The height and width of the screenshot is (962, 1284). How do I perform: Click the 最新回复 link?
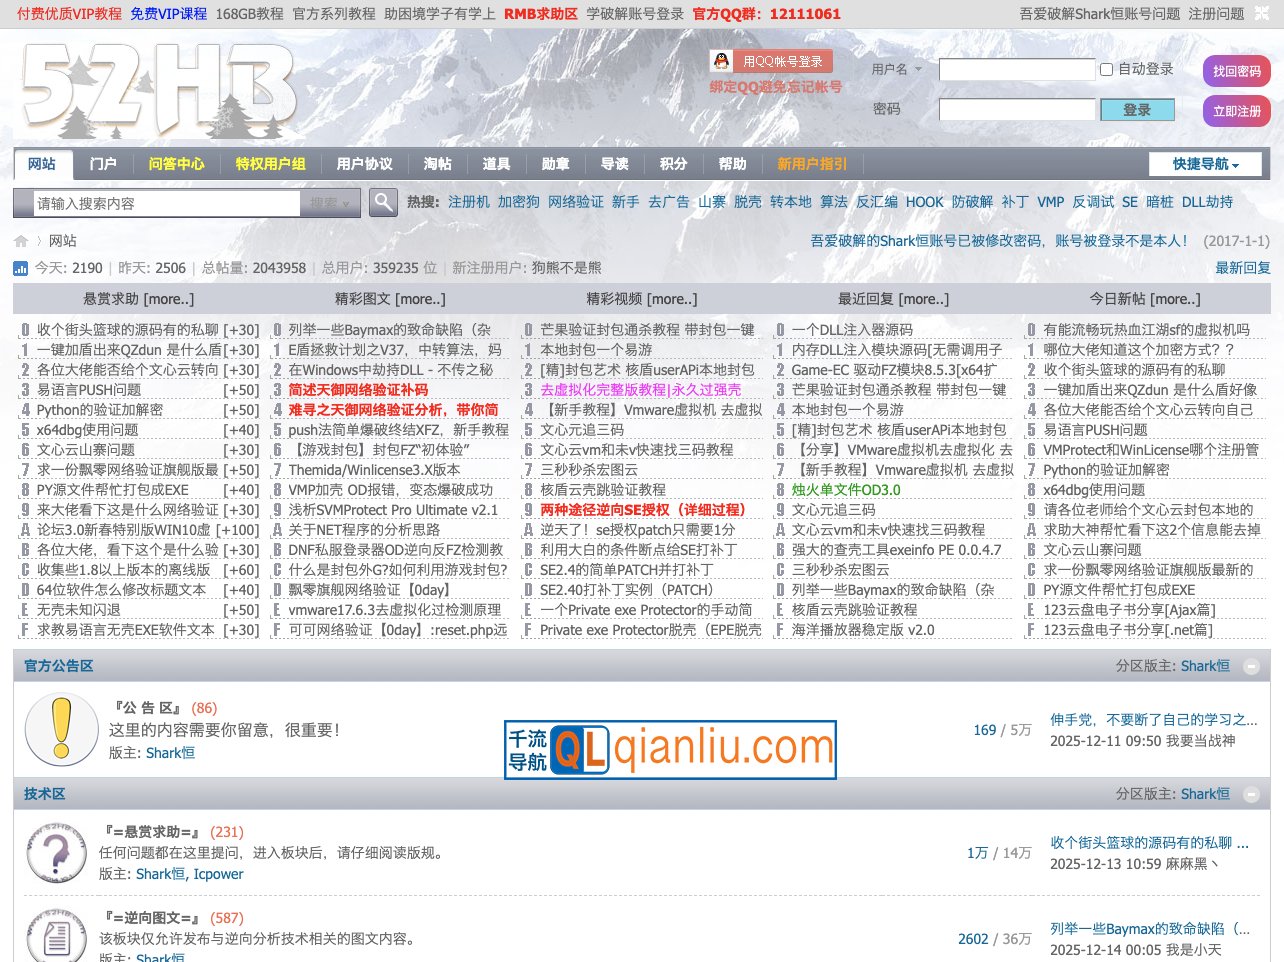click(1242, 268)
